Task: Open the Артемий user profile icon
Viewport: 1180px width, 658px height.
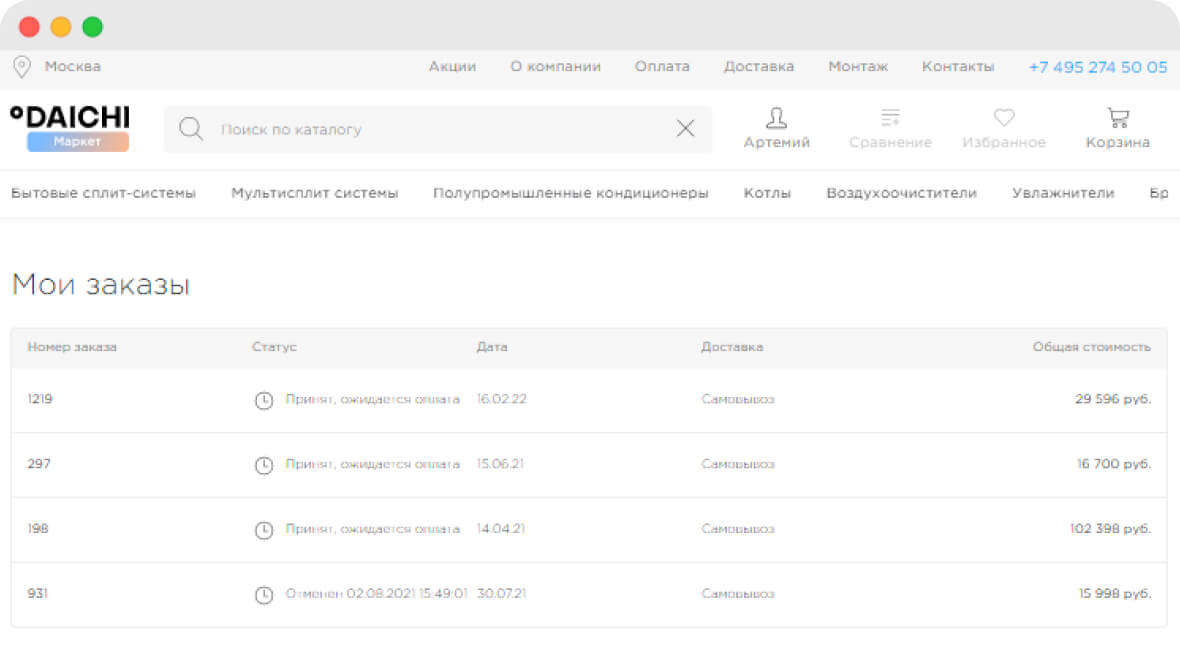Action: [776, 119]
